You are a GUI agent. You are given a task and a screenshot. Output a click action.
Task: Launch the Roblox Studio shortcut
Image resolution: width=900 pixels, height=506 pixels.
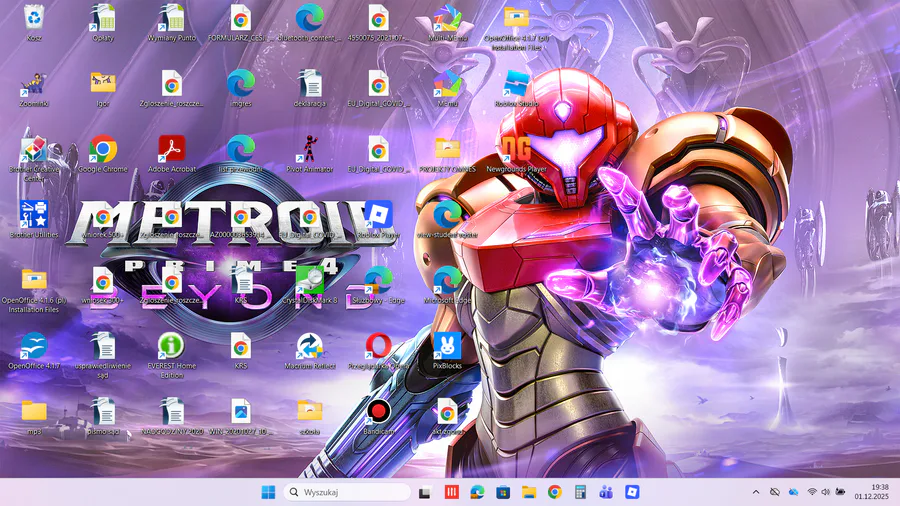coord(516,83)
